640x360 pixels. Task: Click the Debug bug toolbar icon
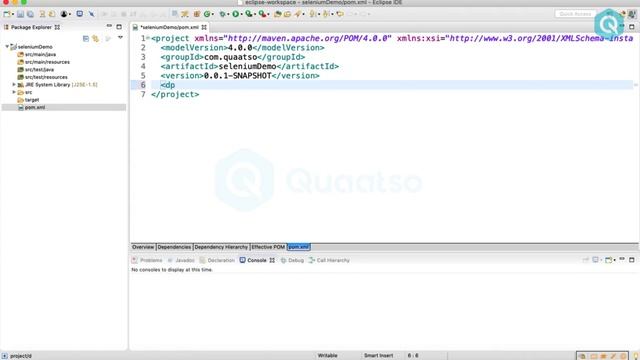tap(222, 14)
